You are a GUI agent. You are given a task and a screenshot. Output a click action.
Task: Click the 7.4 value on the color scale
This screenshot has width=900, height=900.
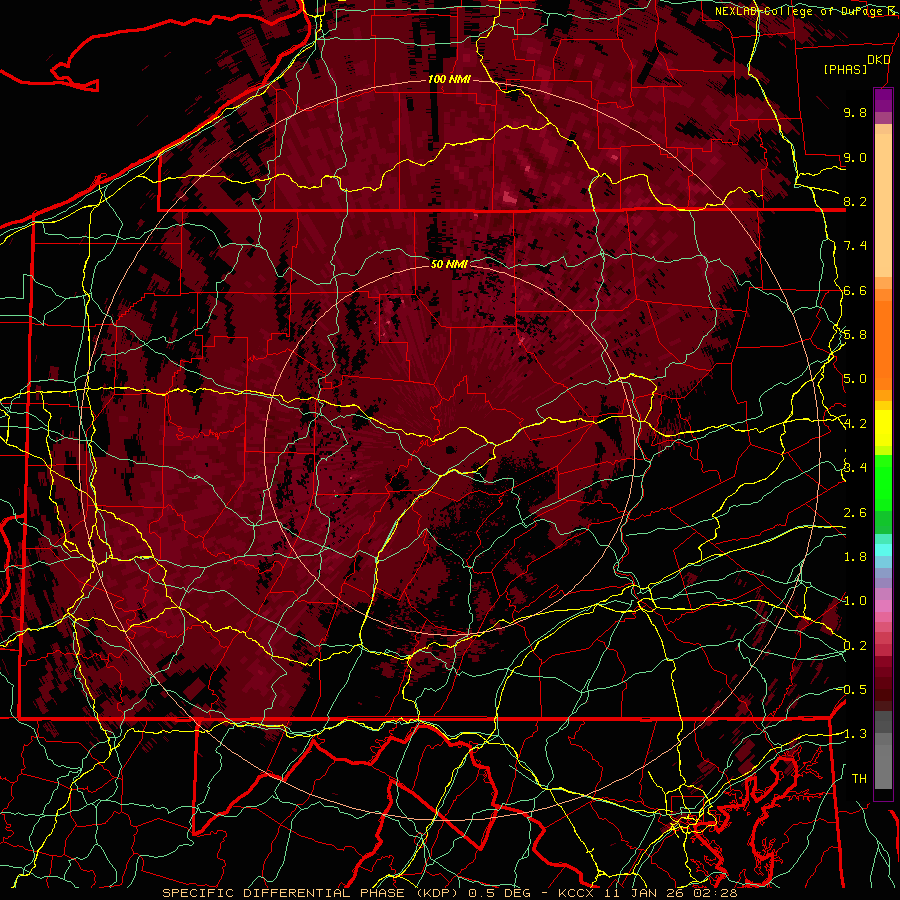[855, 246]
